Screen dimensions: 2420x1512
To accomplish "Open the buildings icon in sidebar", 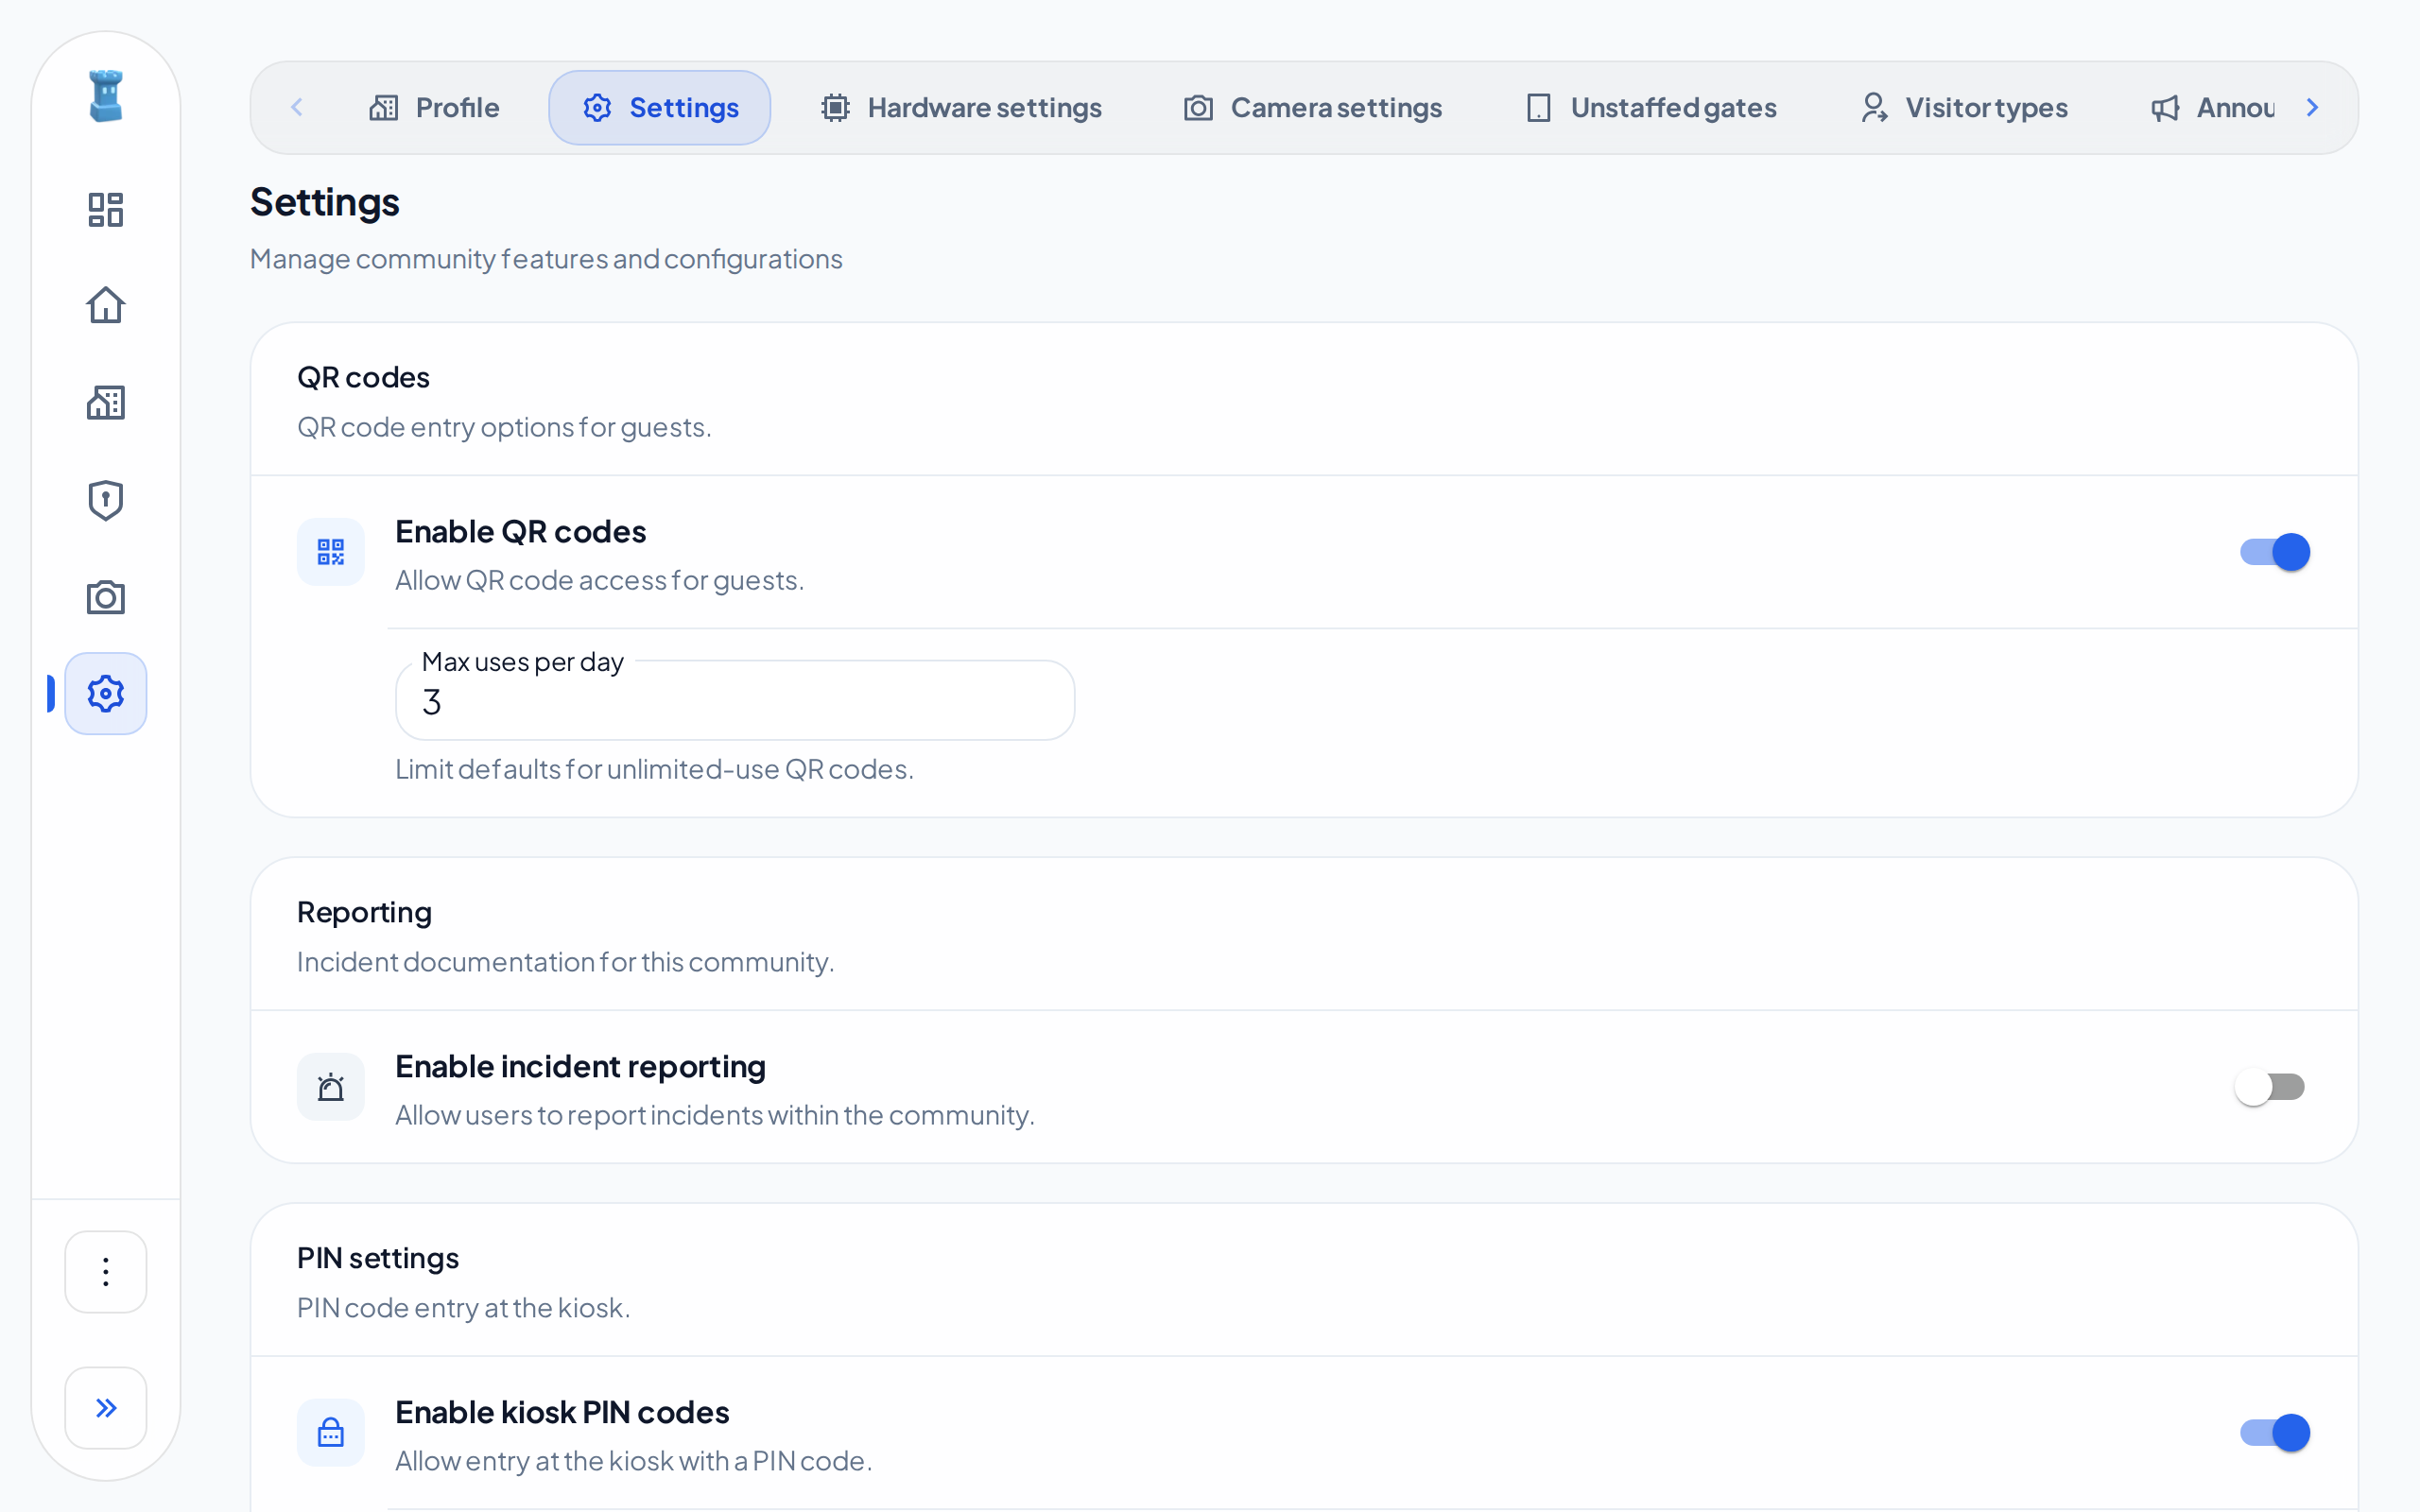I will pos(105,402).
